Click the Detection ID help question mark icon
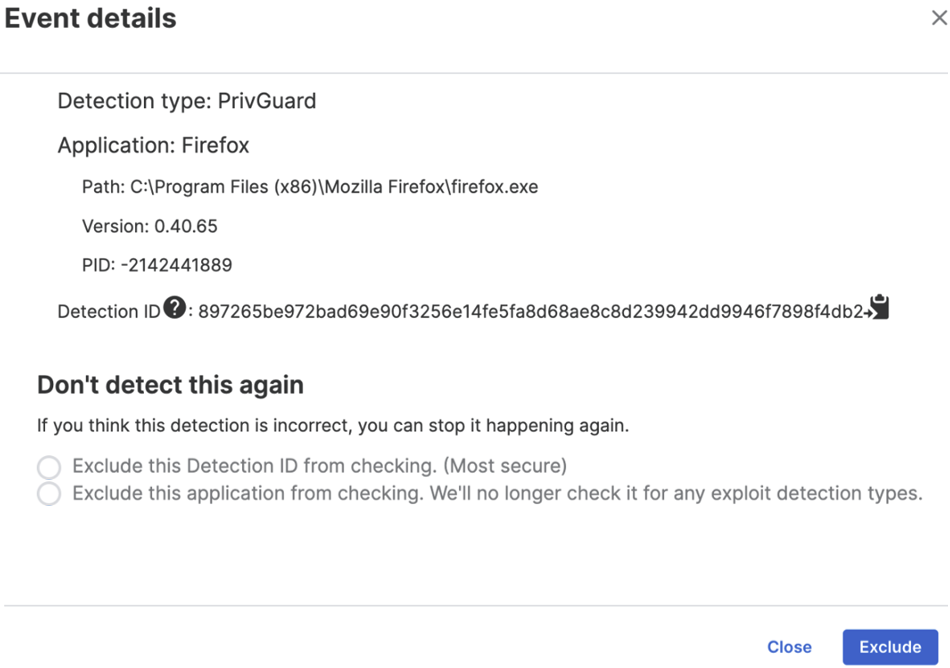 click(175, 308)
